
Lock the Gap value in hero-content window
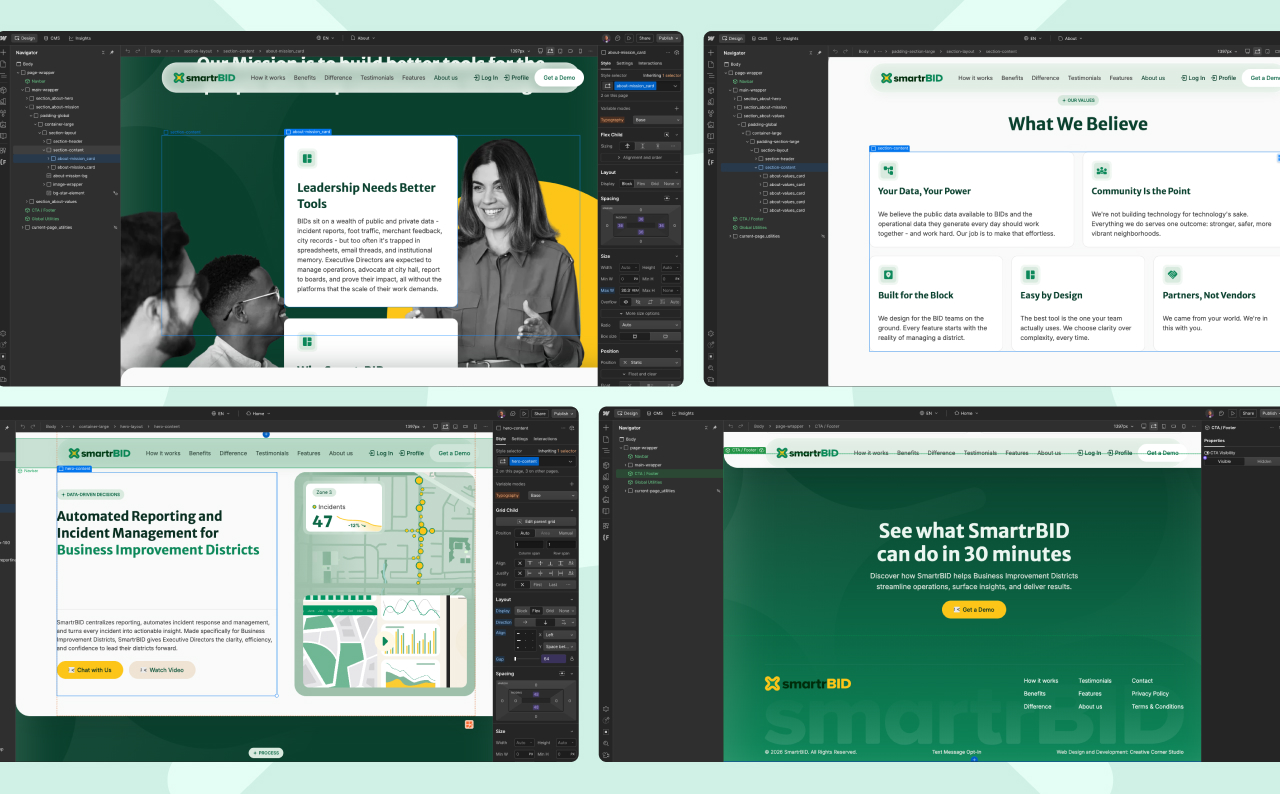(x=572, y=659)
